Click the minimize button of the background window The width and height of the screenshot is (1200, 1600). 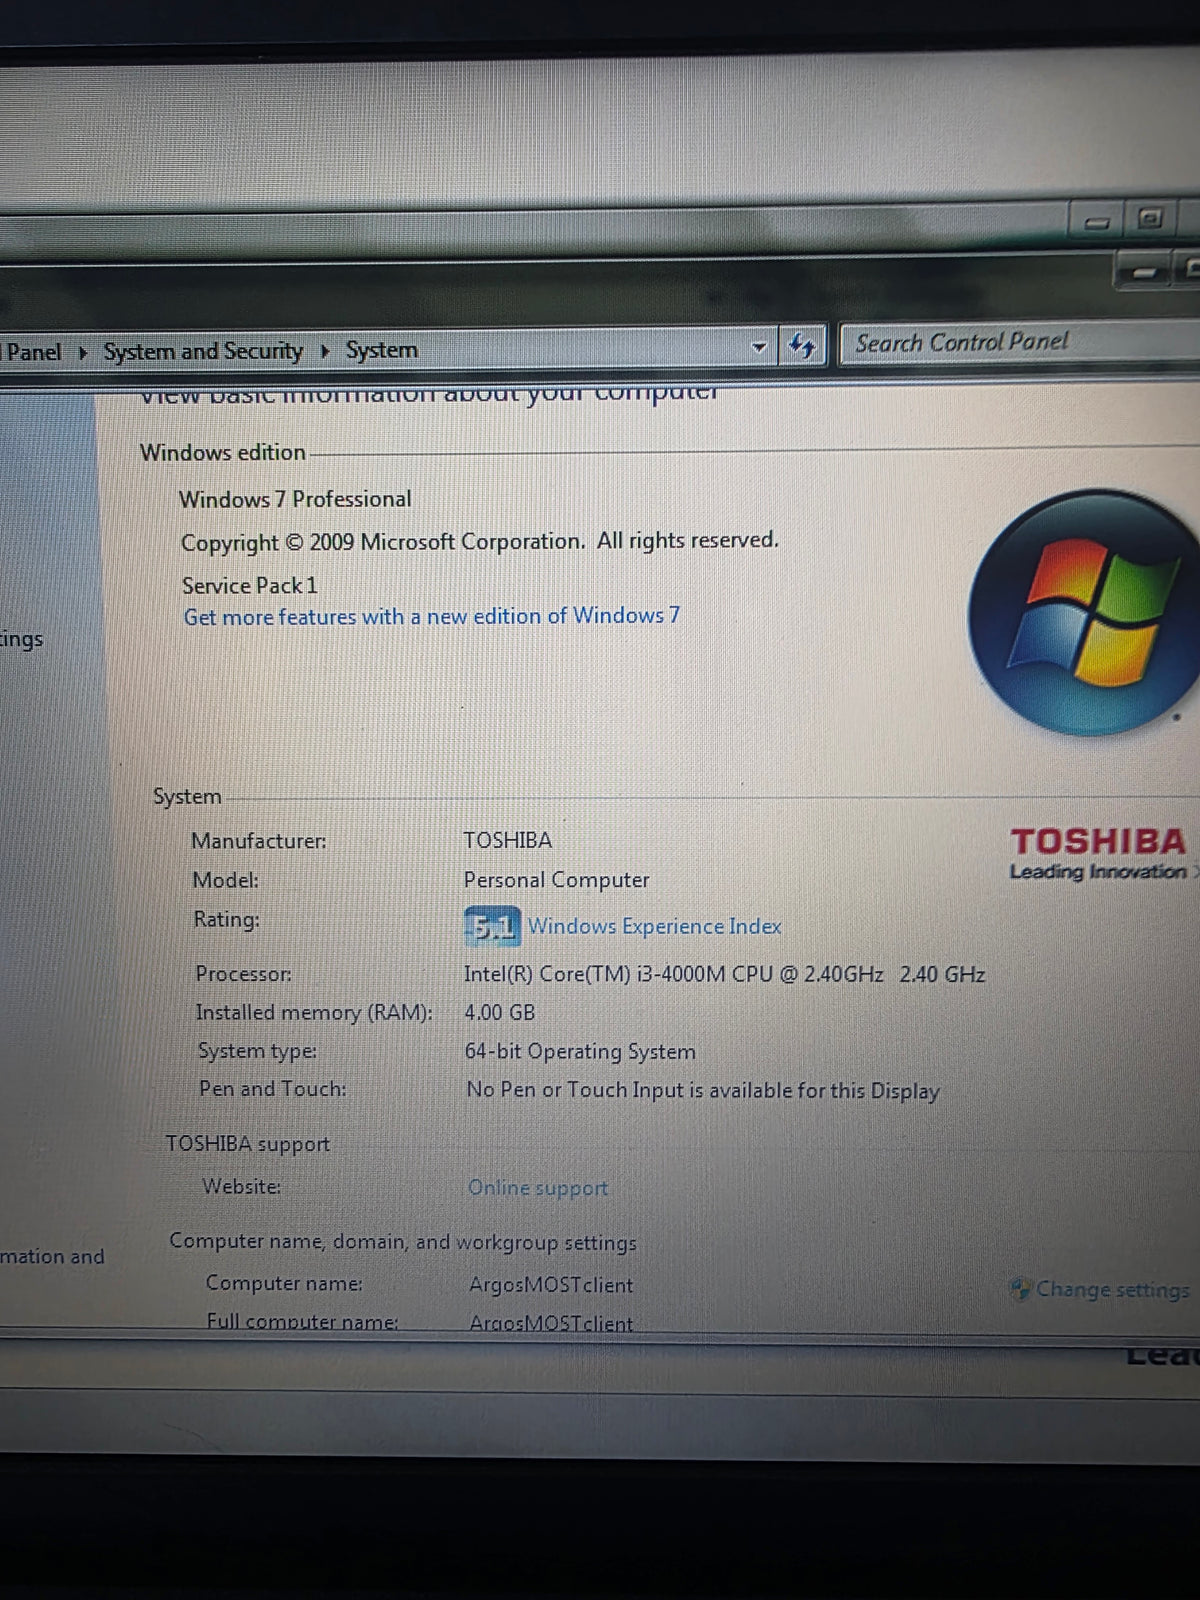[x=1097, y=222]
